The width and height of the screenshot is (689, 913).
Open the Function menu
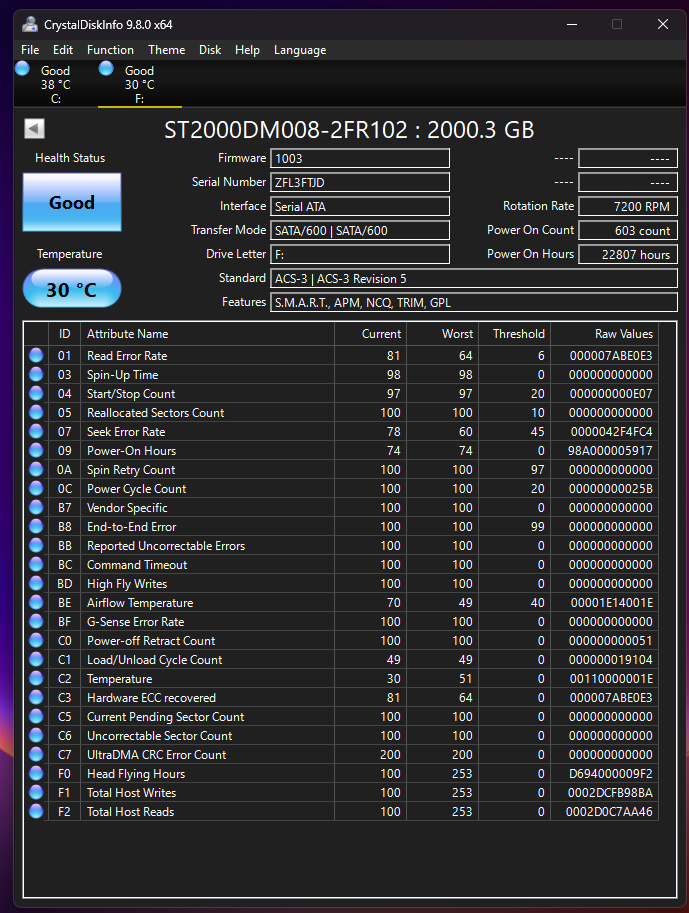click(110, 50)
